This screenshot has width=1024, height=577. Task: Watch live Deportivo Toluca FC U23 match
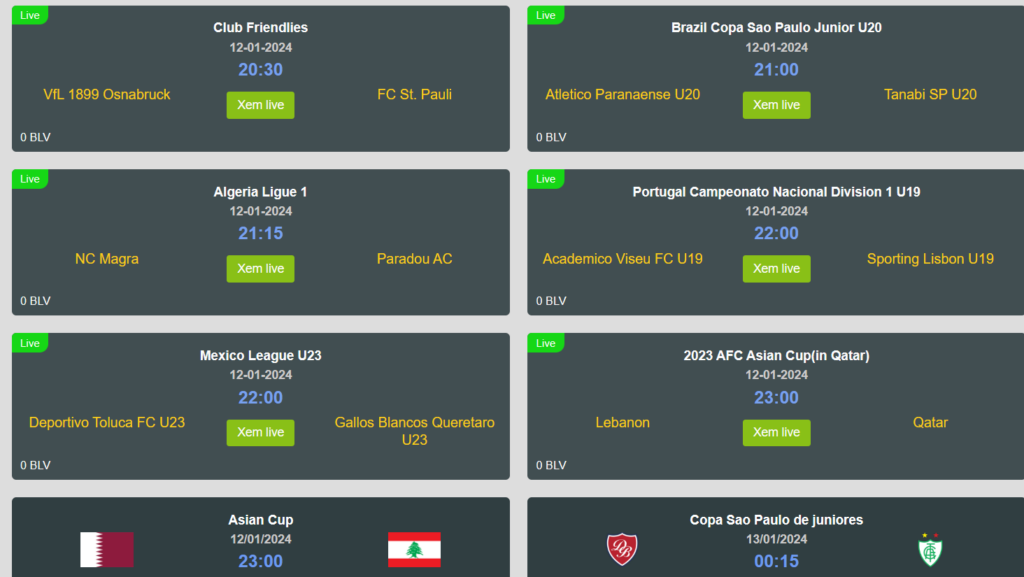261,433
